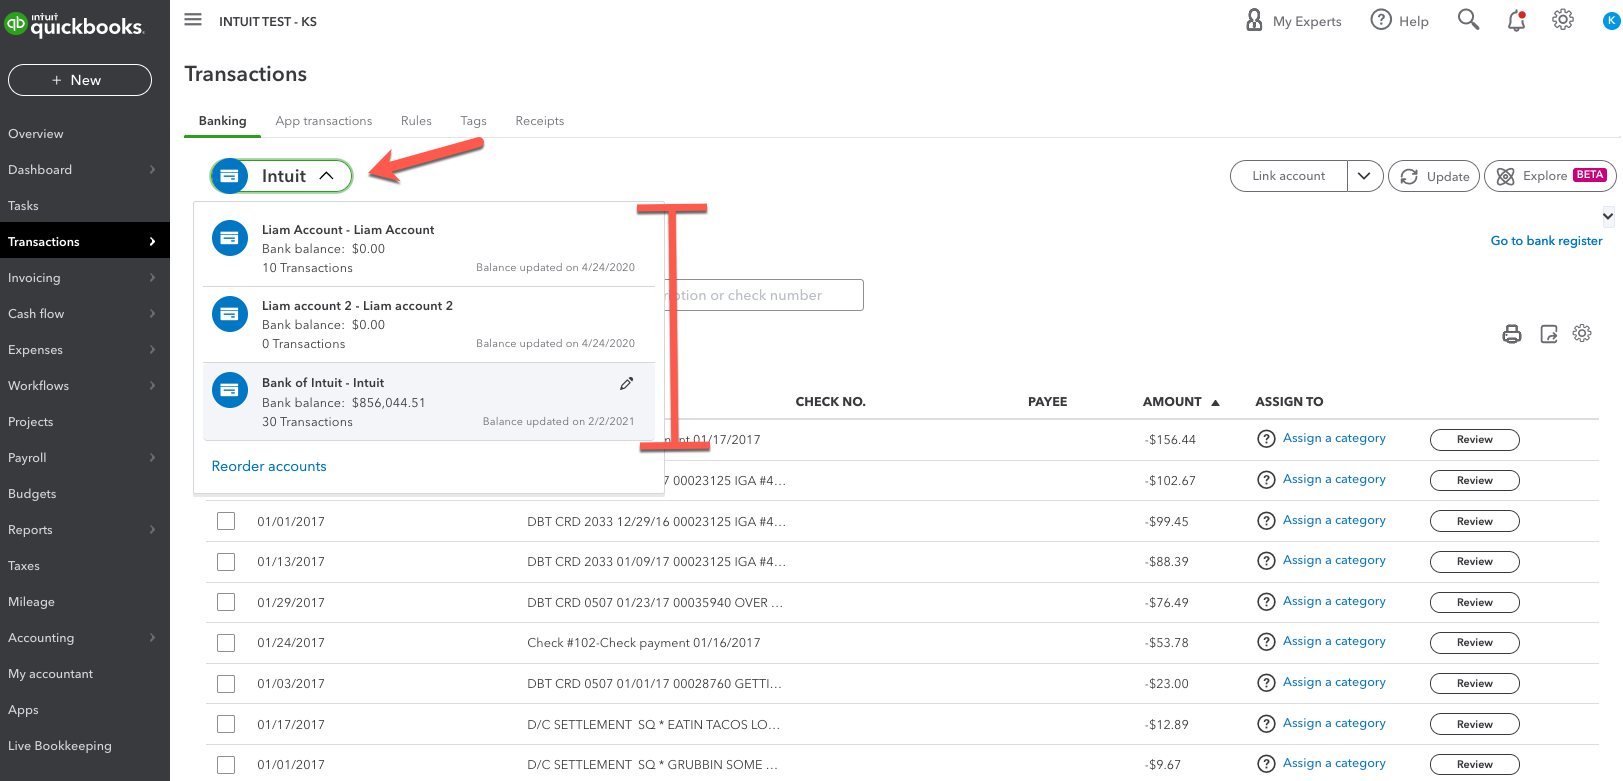The height and width of the screenshot is (781, 1623).
Task: Click help icon for -$76.49 row
Action: [1266, 602]
